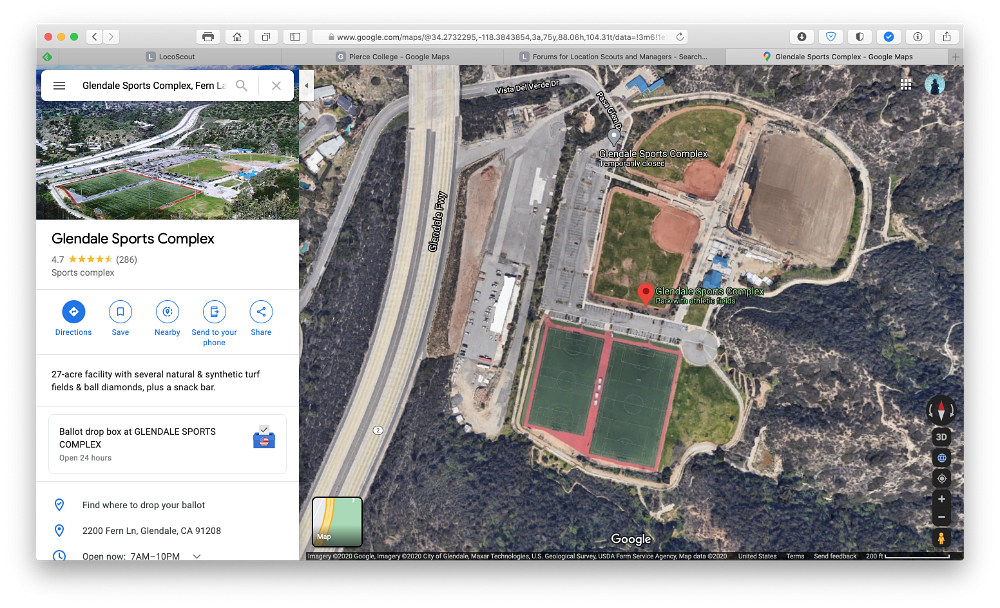Toggle globe view button
Image resolution: width=1000 pixels, height=608 pixels.
tap(941, 457)
